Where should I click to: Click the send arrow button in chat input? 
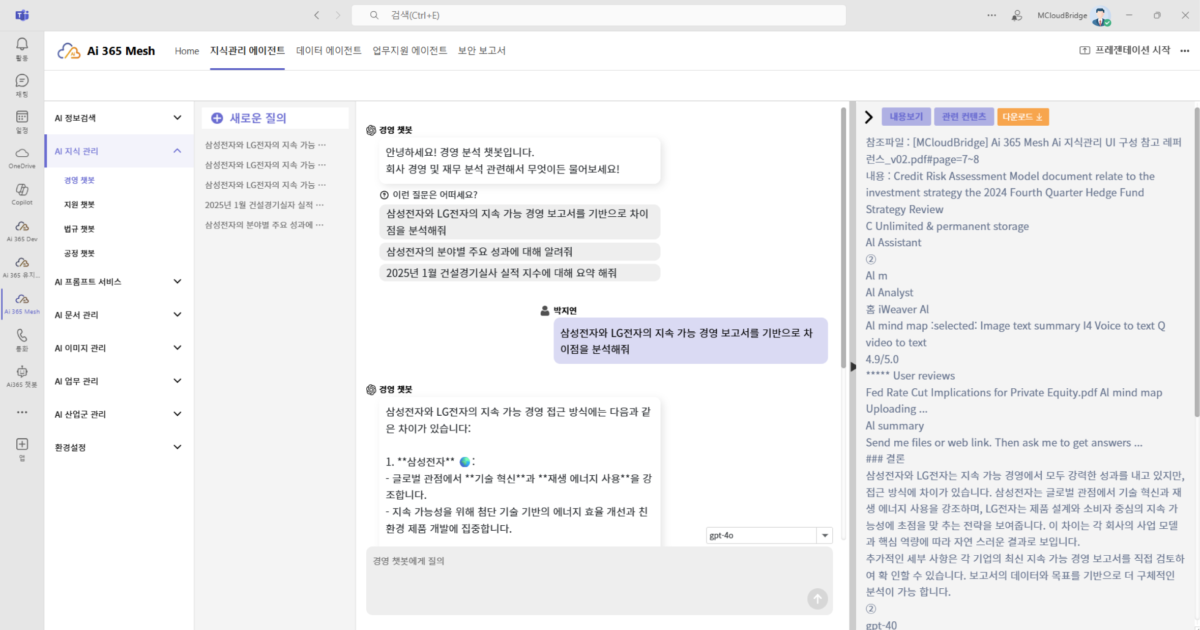(817, 598)
